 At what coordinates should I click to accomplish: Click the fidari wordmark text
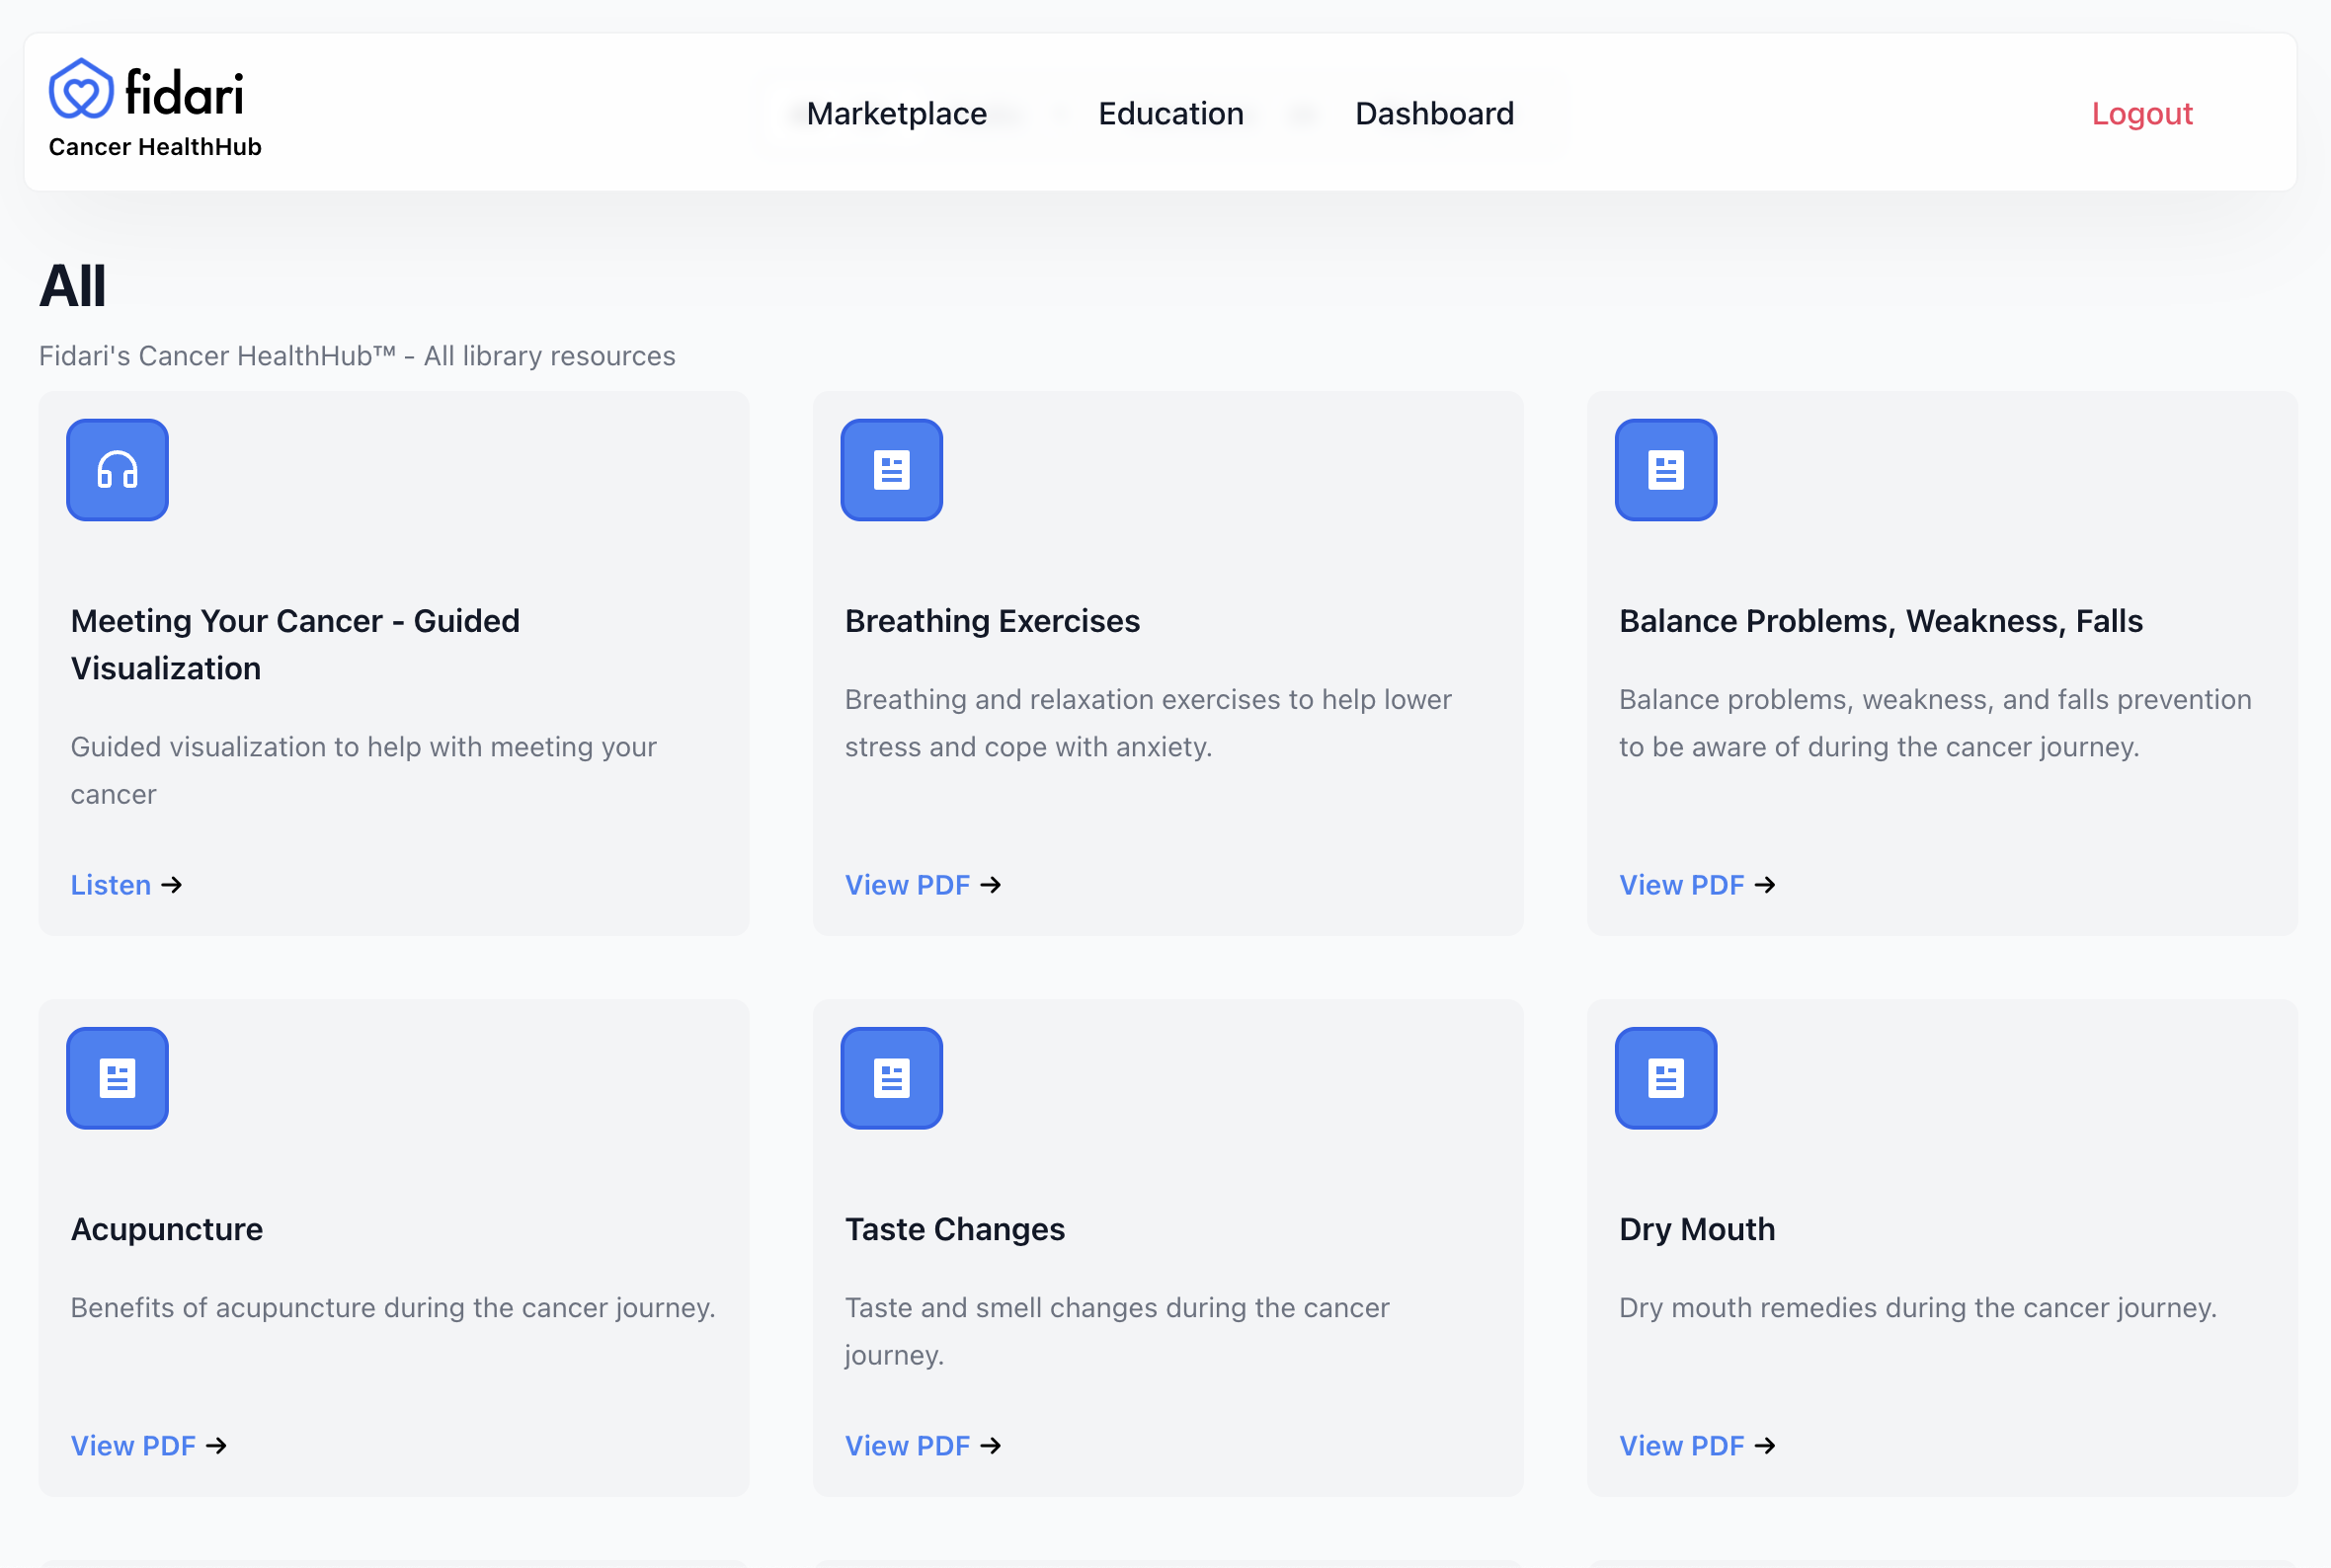click(x=184, y=92)
